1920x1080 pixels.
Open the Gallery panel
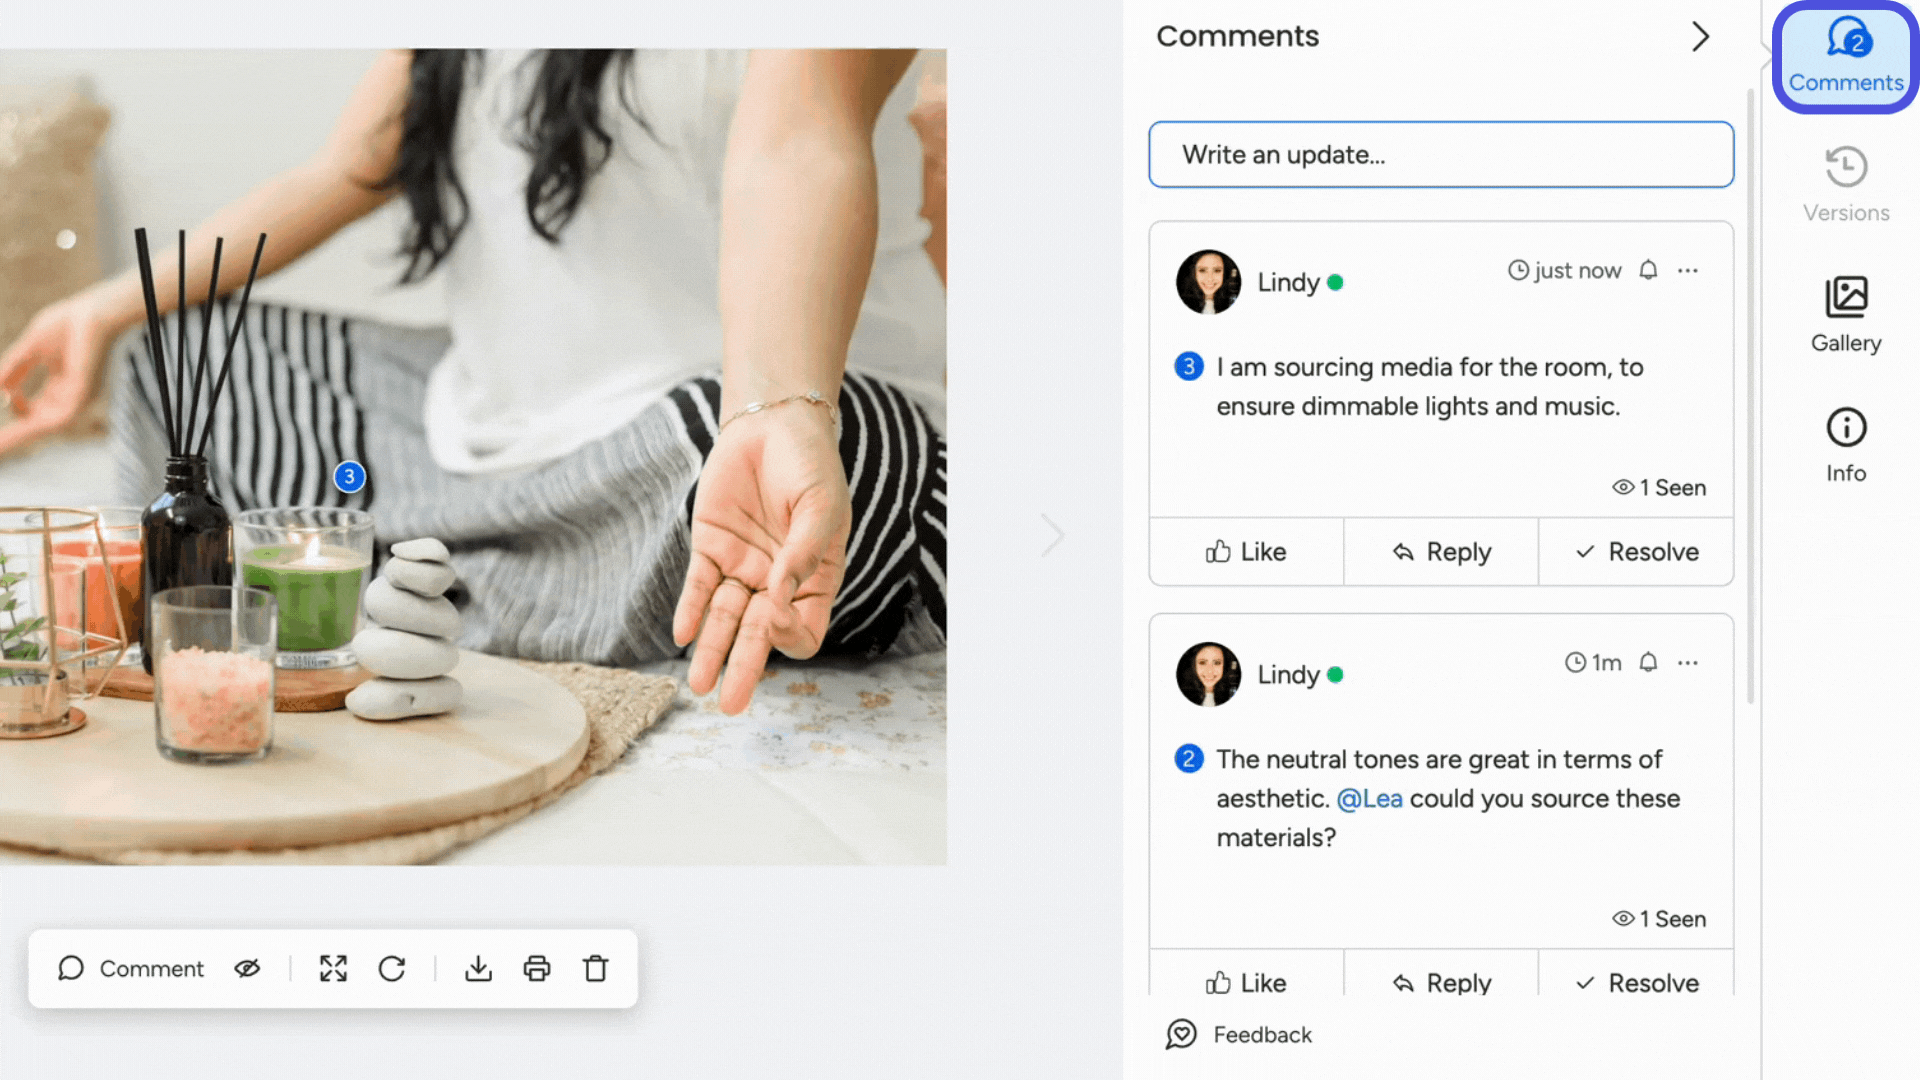click(1846, 313)
